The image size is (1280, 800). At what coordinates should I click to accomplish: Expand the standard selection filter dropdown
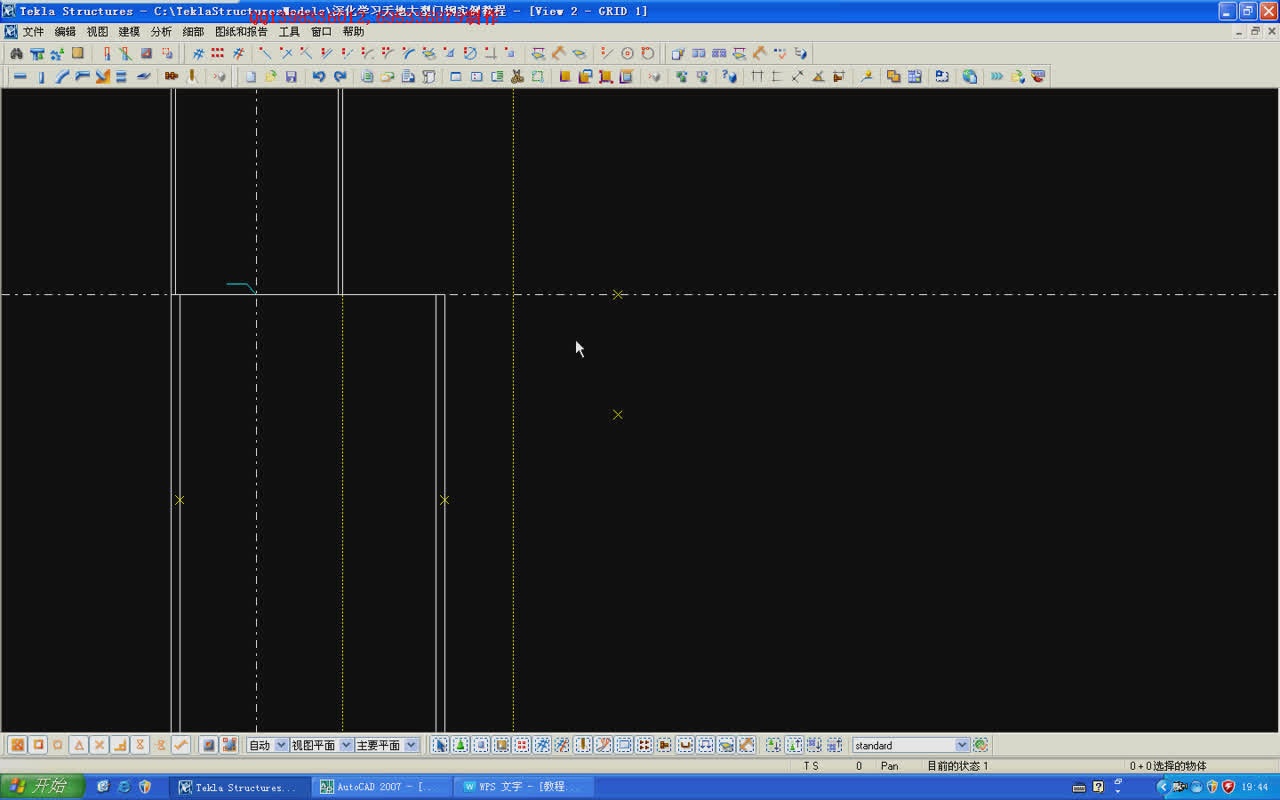[x=961, y=745]
